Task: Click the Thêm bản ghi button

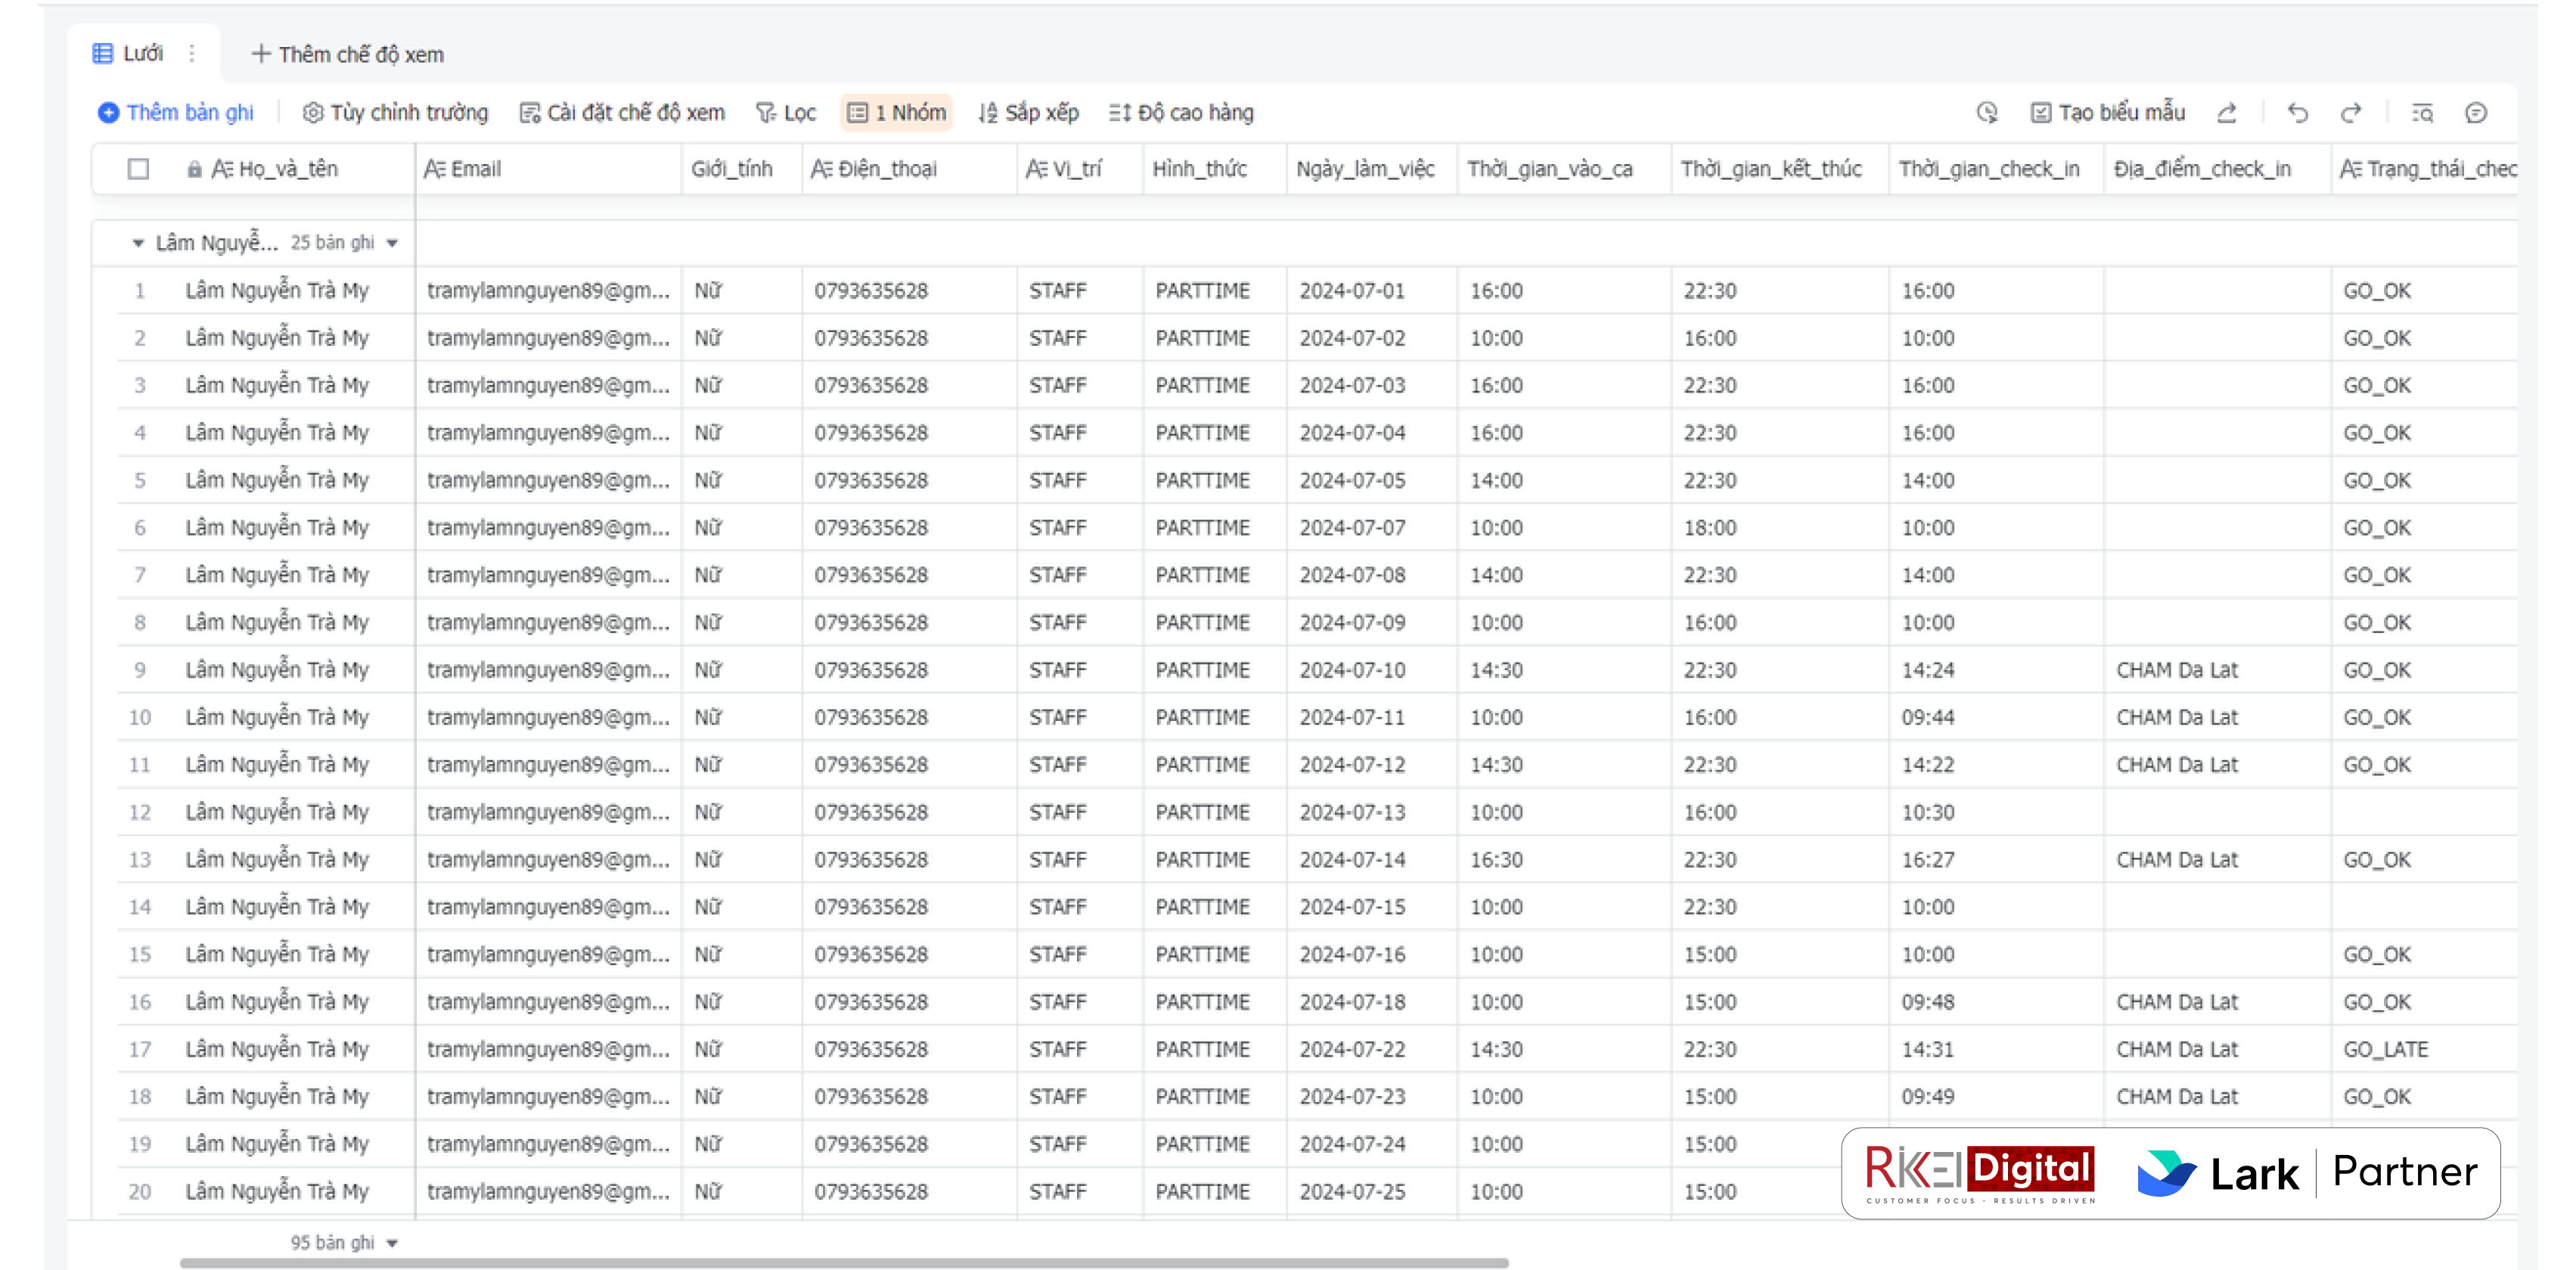Action: 176,113
